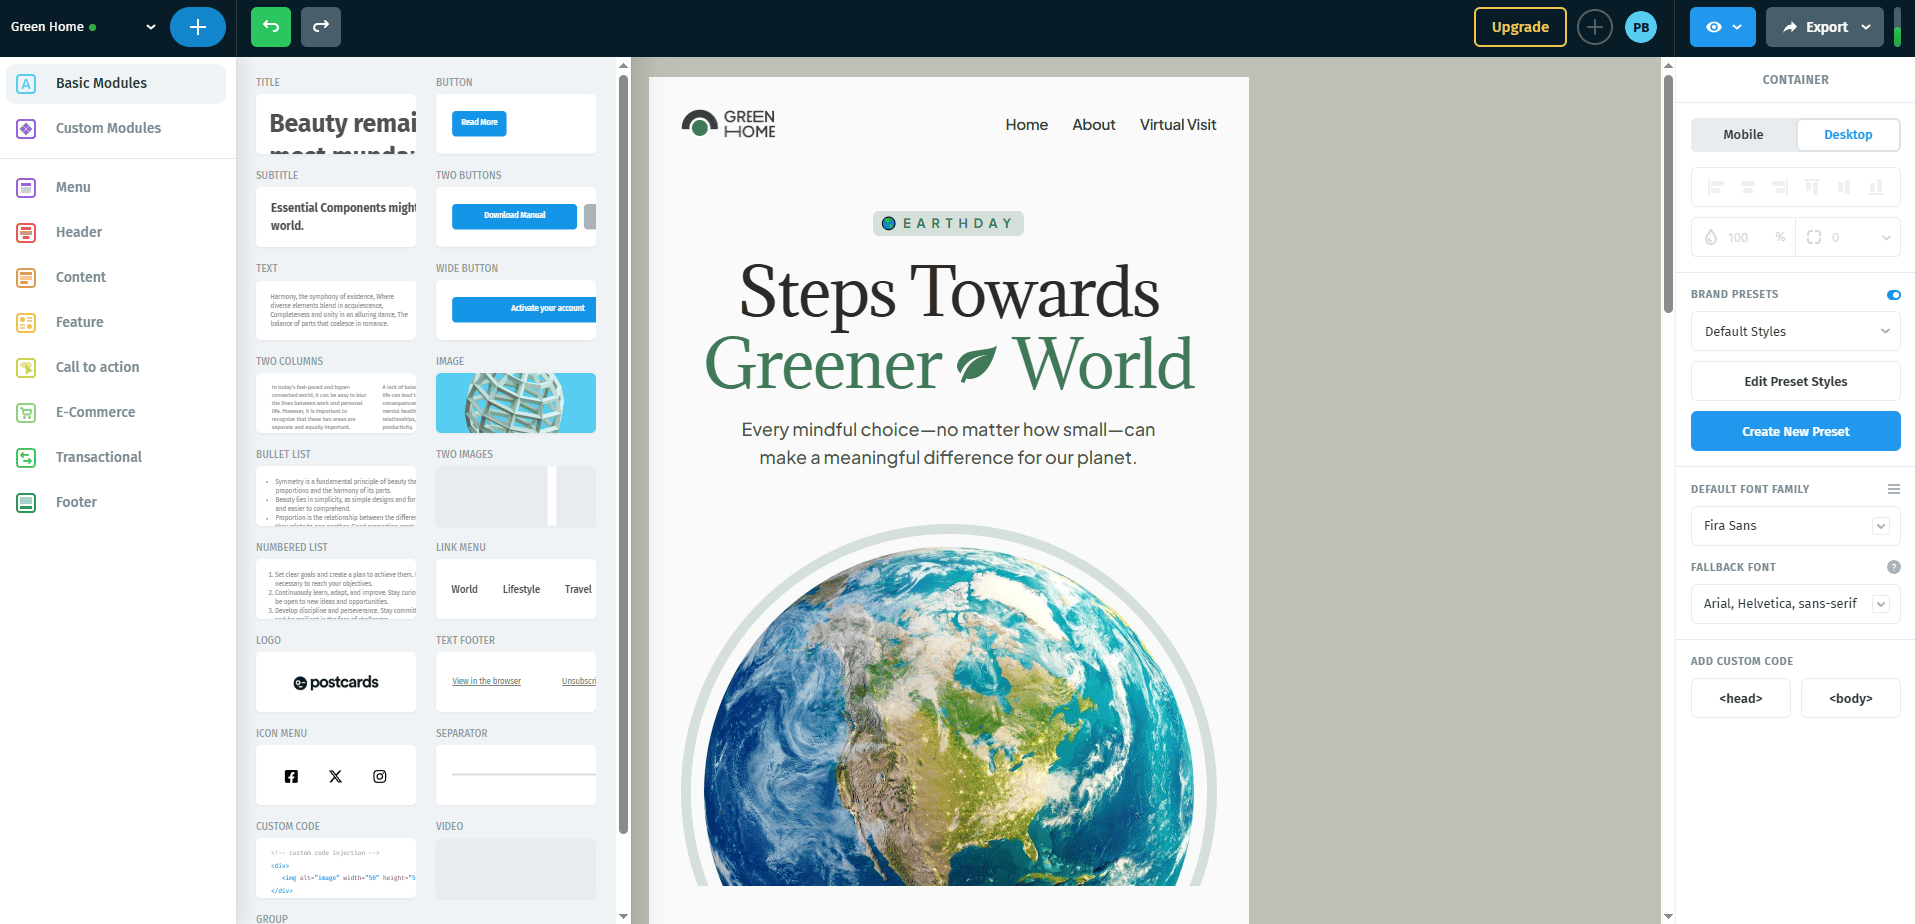Click the align bottom icon
Viewport: 1915px width, 924px height.
(x=1876, y=187)
